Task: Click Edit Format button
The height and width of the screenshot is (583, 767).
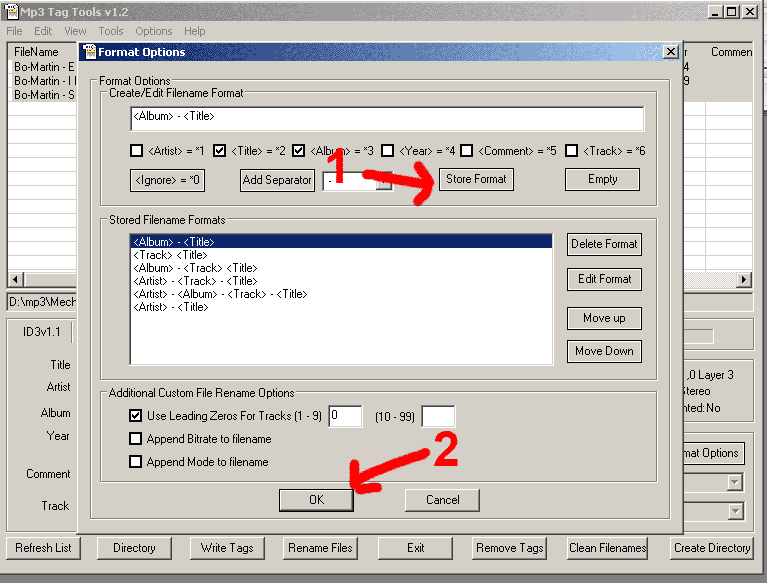Action: 604,279
